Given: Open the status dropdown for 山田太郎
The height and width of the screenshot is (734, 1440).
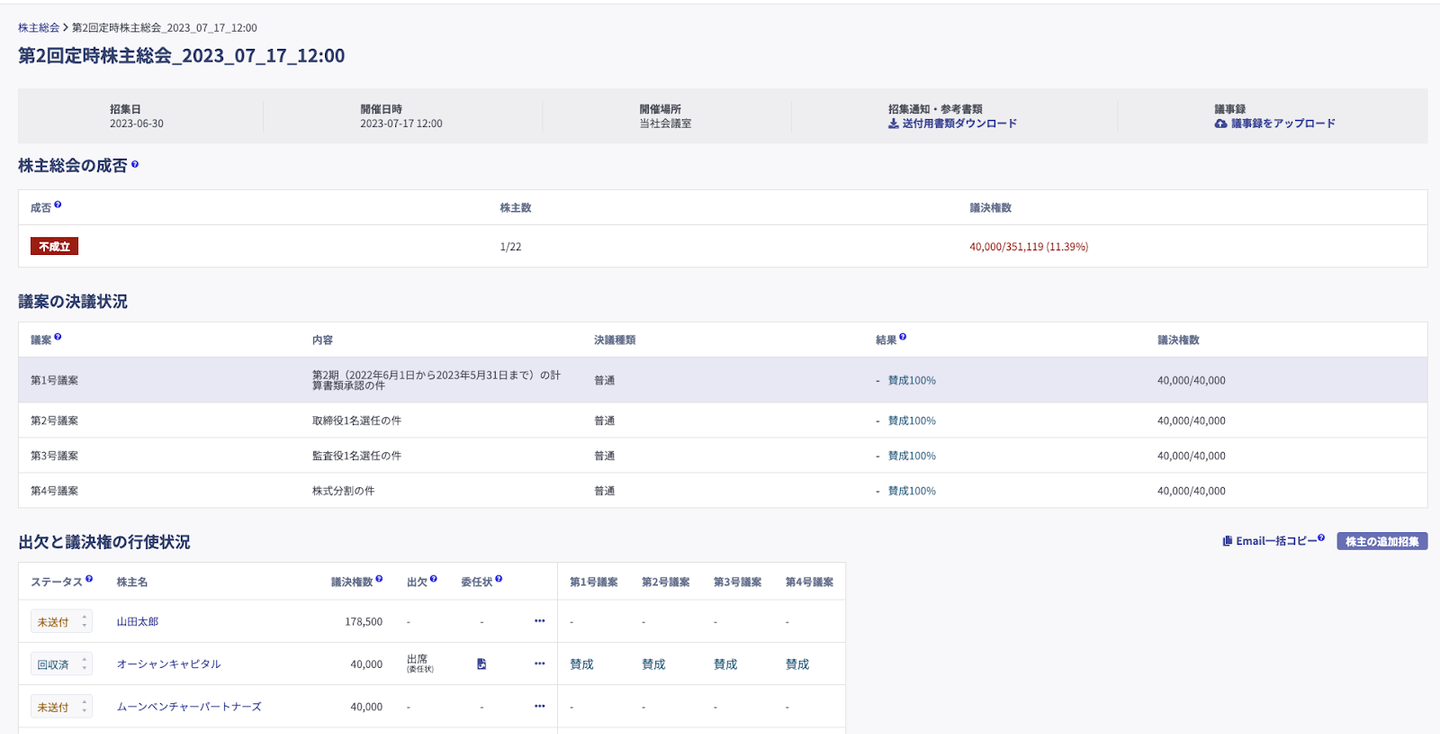Looking at the screenshot, I should point(61,622).
